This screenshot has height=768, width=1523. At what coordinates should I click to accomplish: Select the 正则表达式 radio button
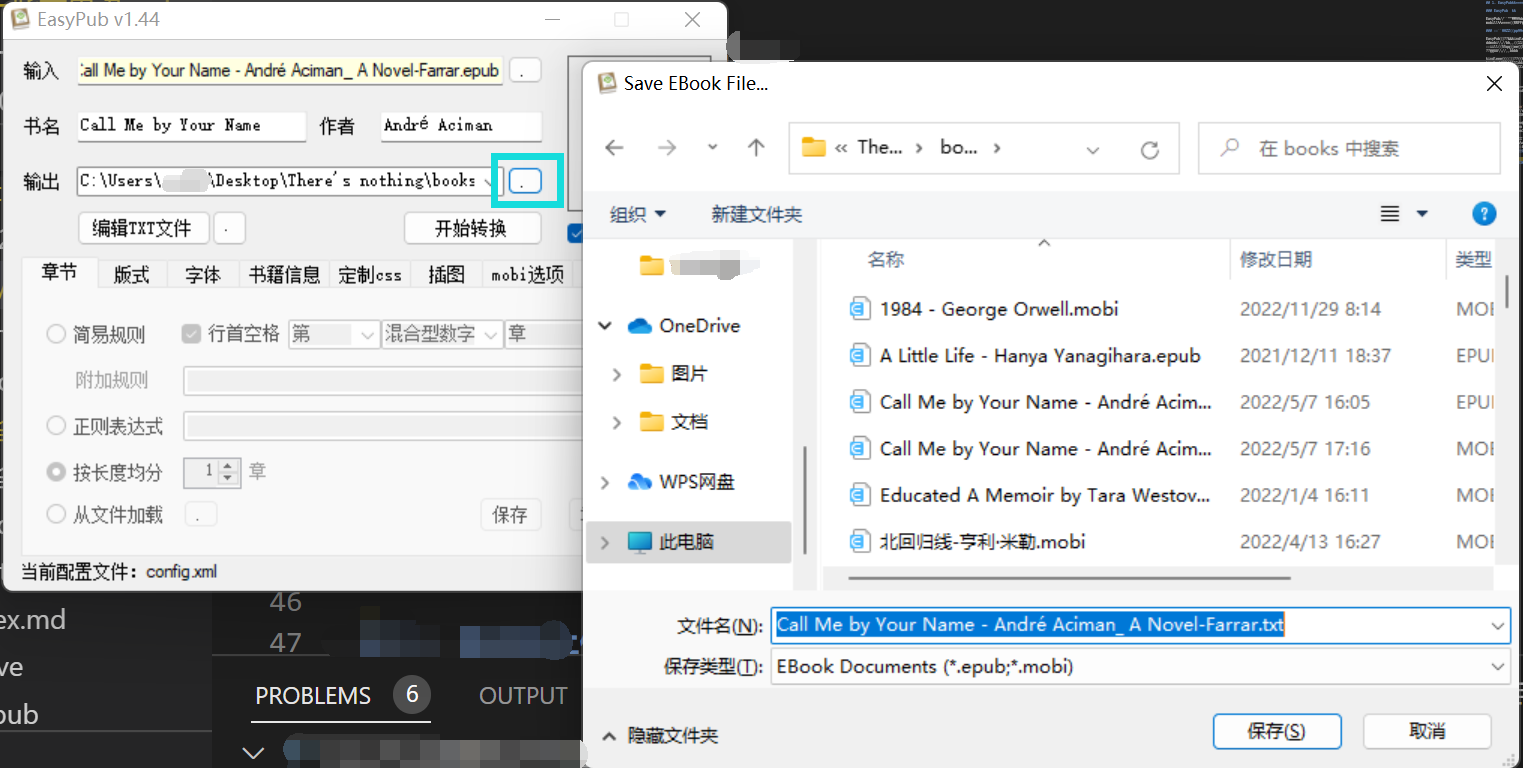point(56,426)
